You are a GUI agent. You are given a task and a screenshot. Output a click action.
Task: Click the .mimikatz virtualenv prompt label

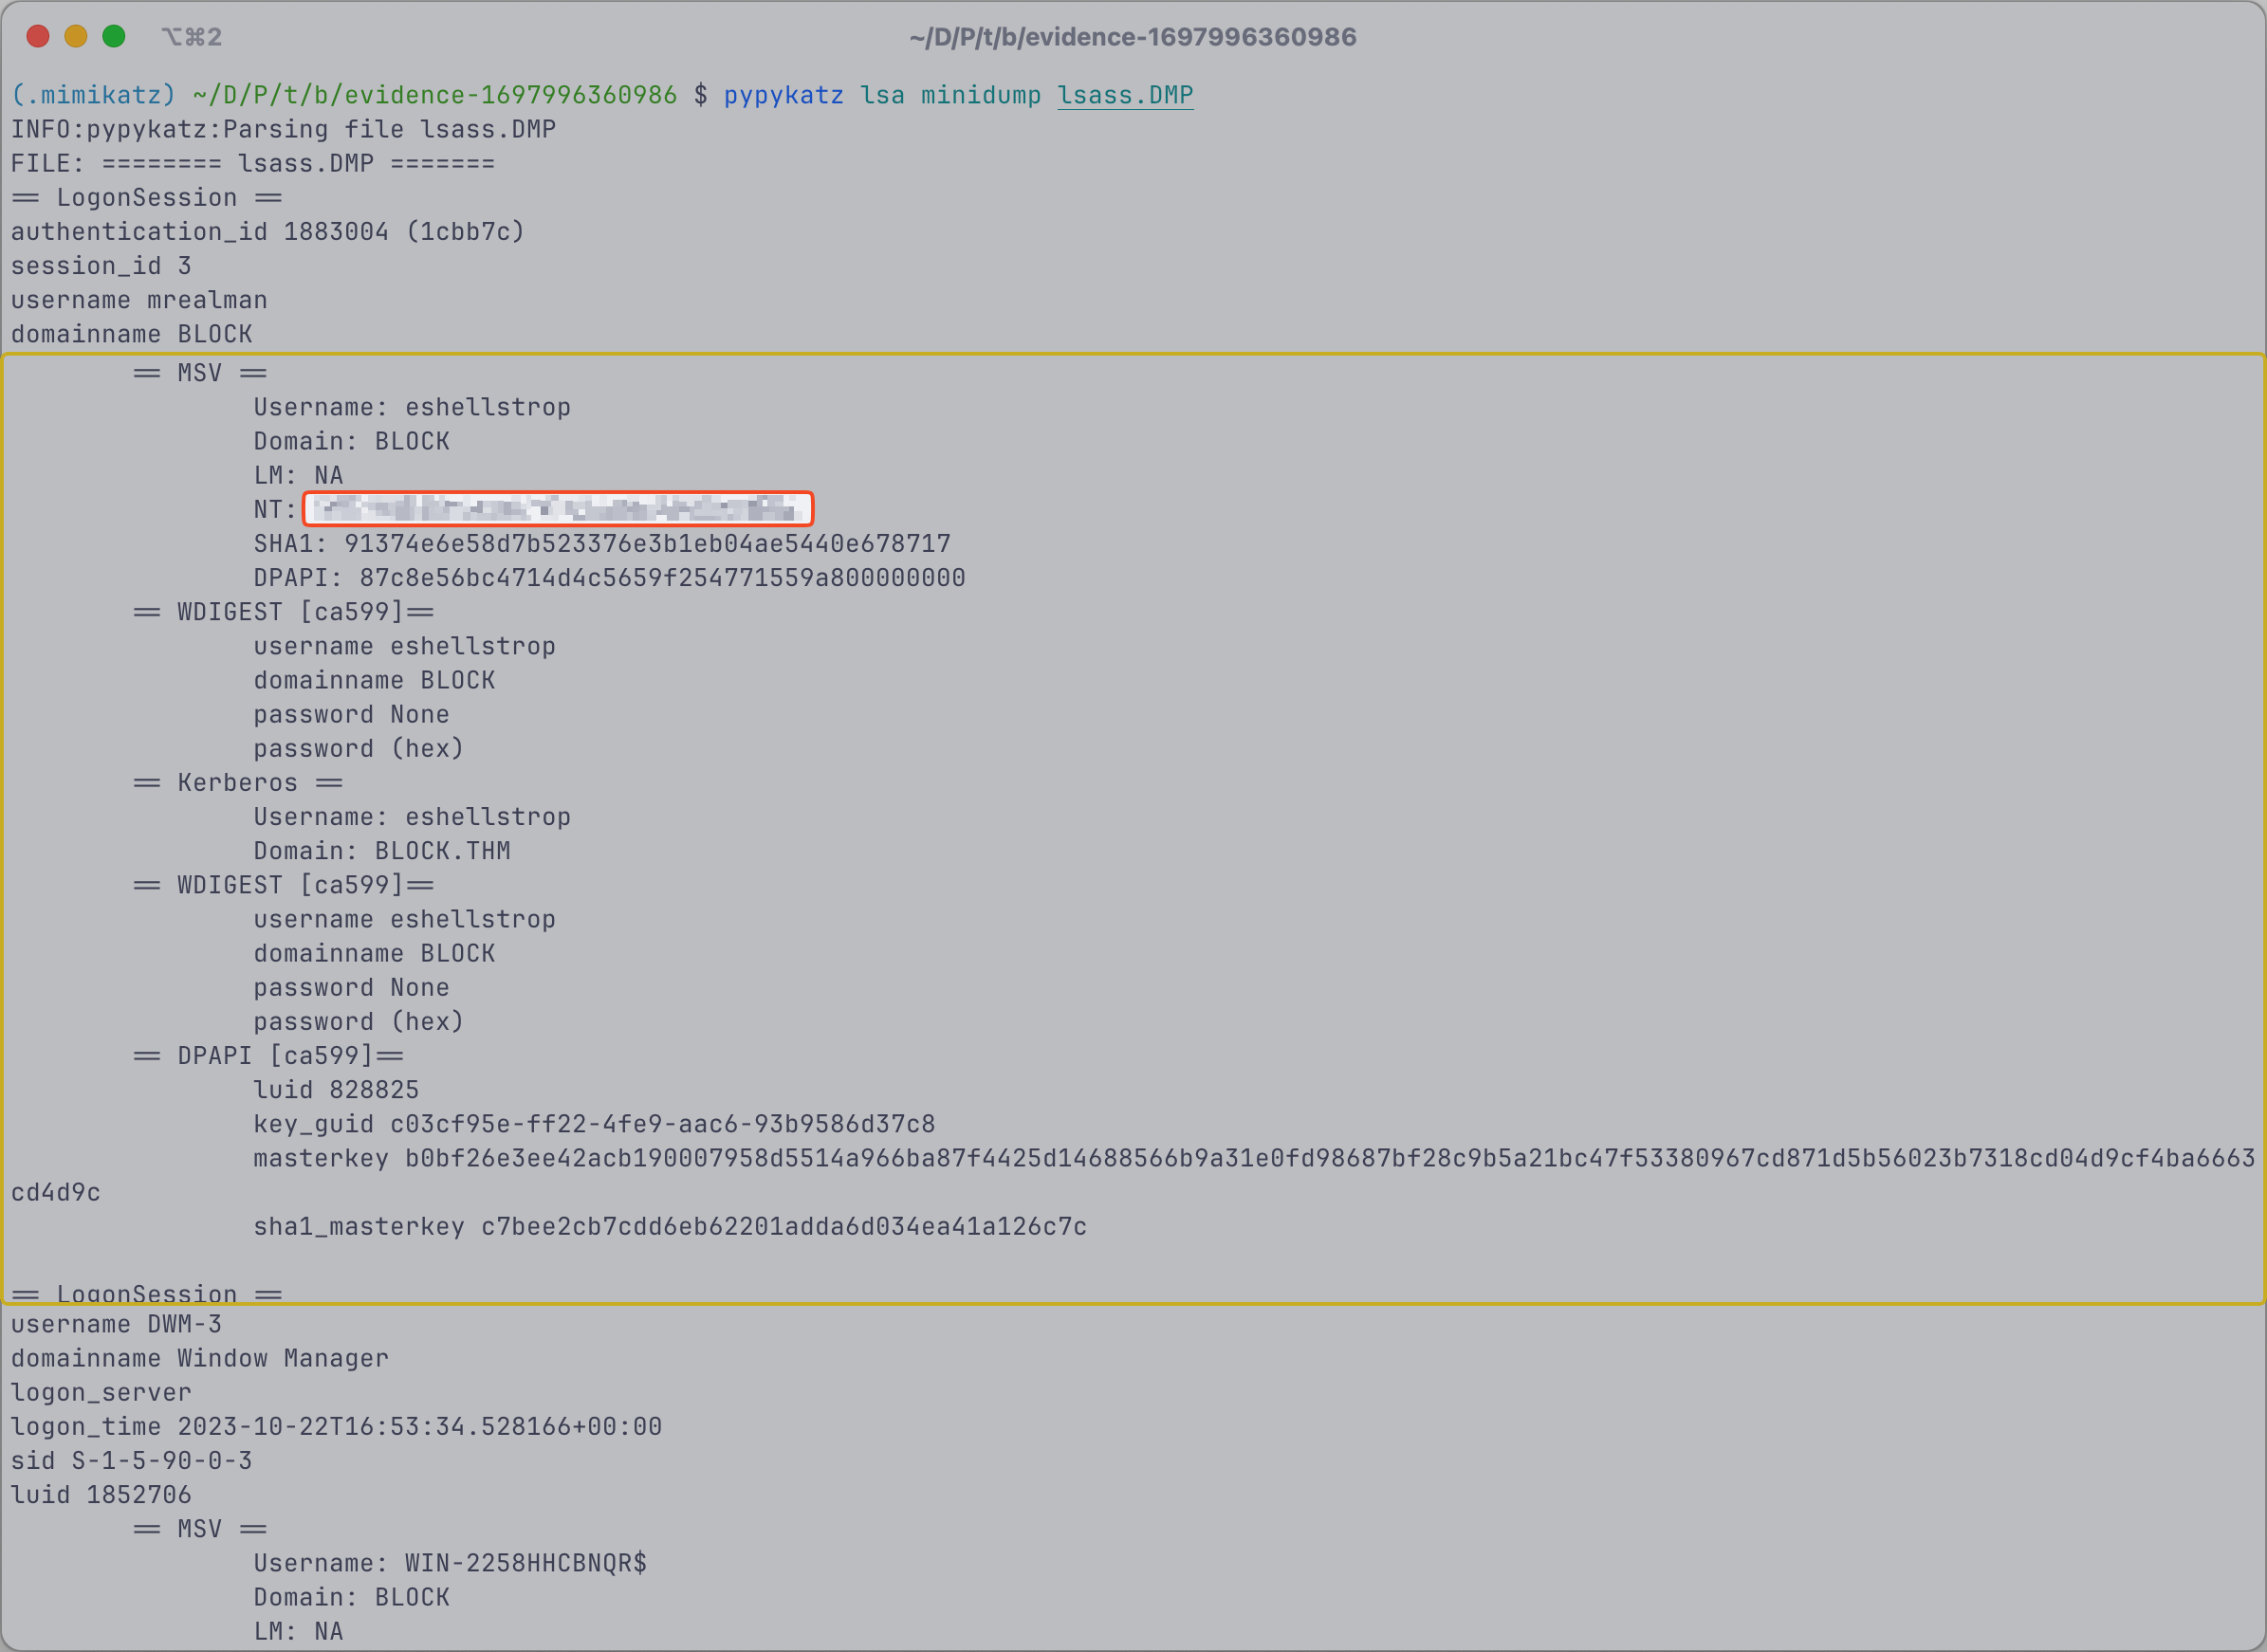coord(93,95)
